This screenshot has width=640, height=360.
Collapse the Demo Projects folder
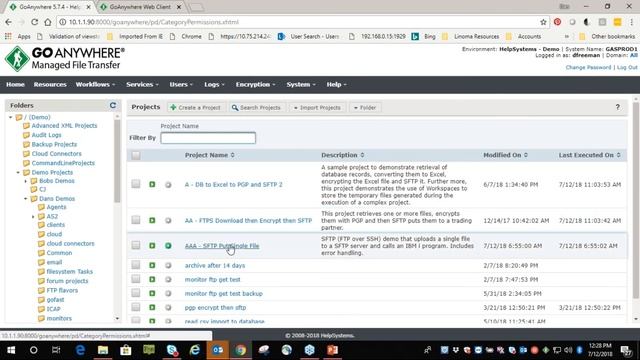[x=18, y=172]
